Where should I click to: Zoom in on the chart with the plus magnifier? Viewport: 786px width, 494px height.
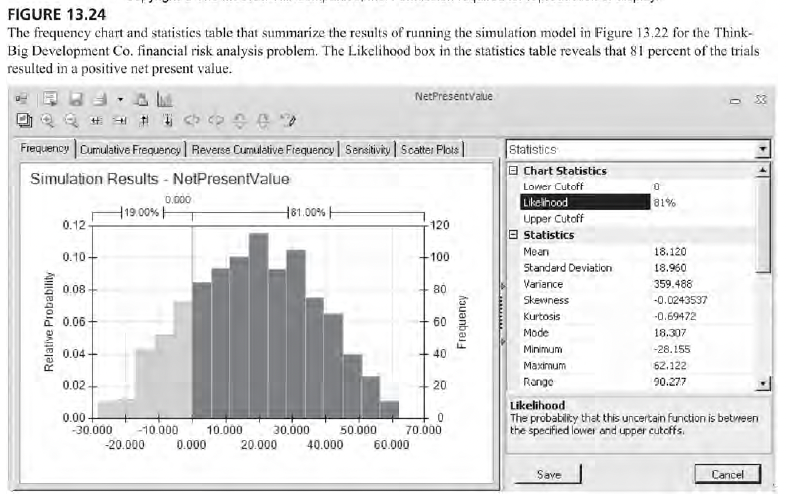[48, 120]
